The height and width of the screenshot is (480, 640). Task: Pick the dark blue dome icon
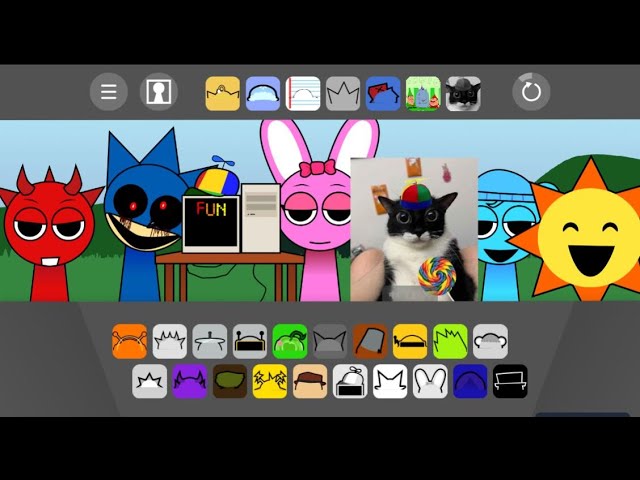470,381
